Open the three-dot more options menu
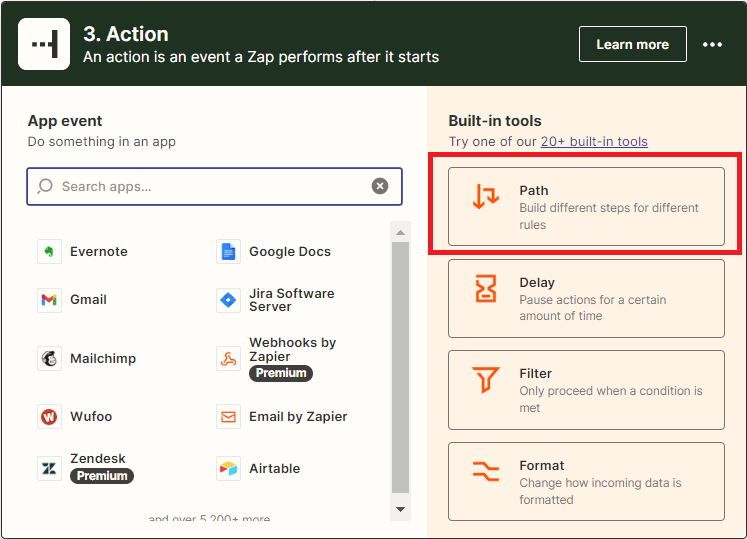Viewport: 747px width, 539px height. tap(712, 44)
